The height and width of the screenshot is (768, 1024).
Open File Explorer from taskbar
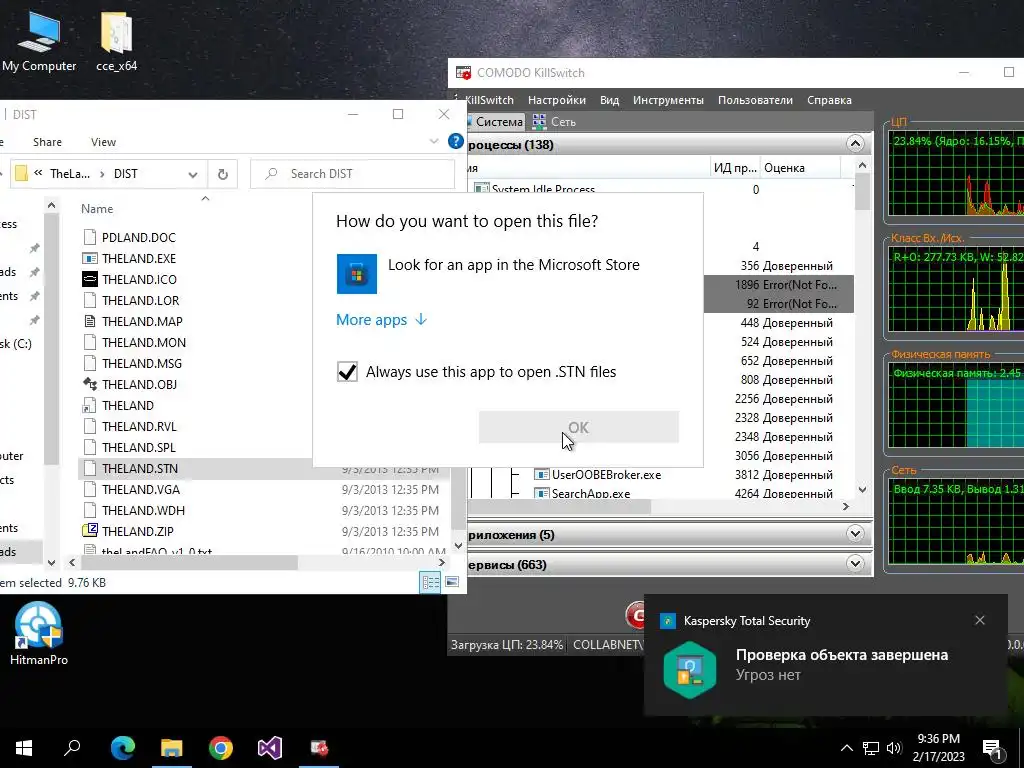(171, 748)
